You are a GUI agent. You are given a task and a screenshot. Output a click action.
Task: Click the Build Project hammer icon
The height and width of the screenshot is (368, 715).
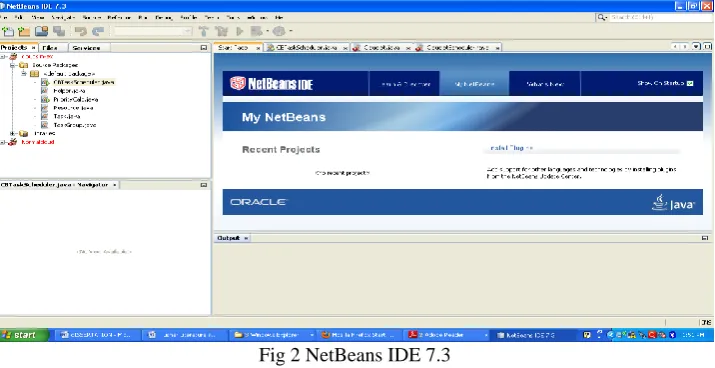point(203,31)
